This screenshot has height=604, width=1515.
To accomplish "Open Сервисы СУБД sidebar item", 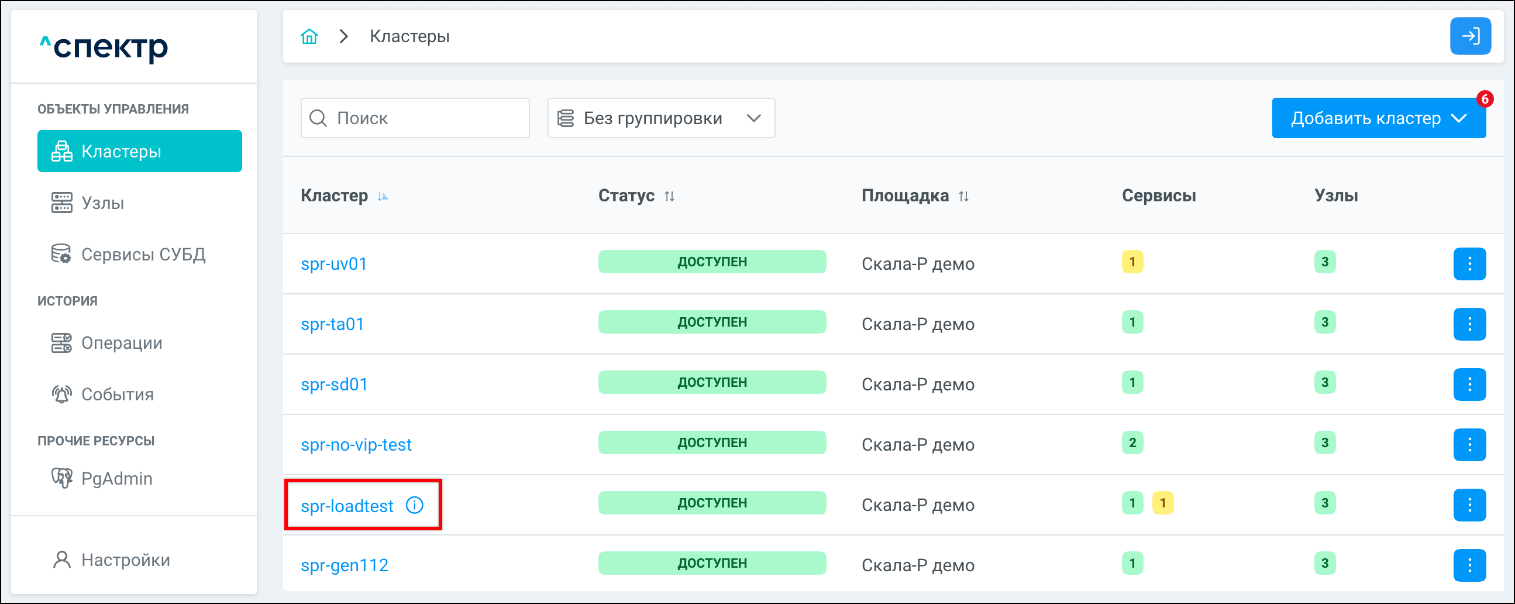I will coord(142,254).
